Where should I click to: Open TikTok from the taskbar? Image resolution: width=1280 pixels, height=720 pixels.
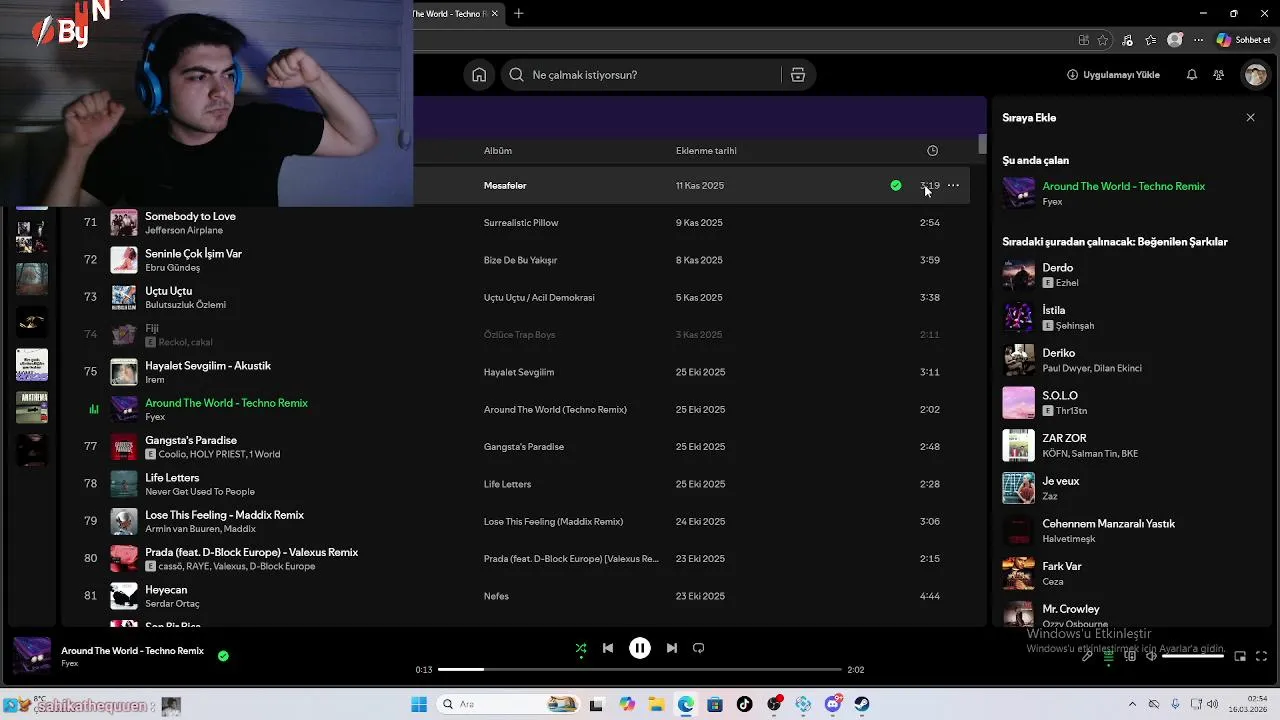tap(744, 704)
